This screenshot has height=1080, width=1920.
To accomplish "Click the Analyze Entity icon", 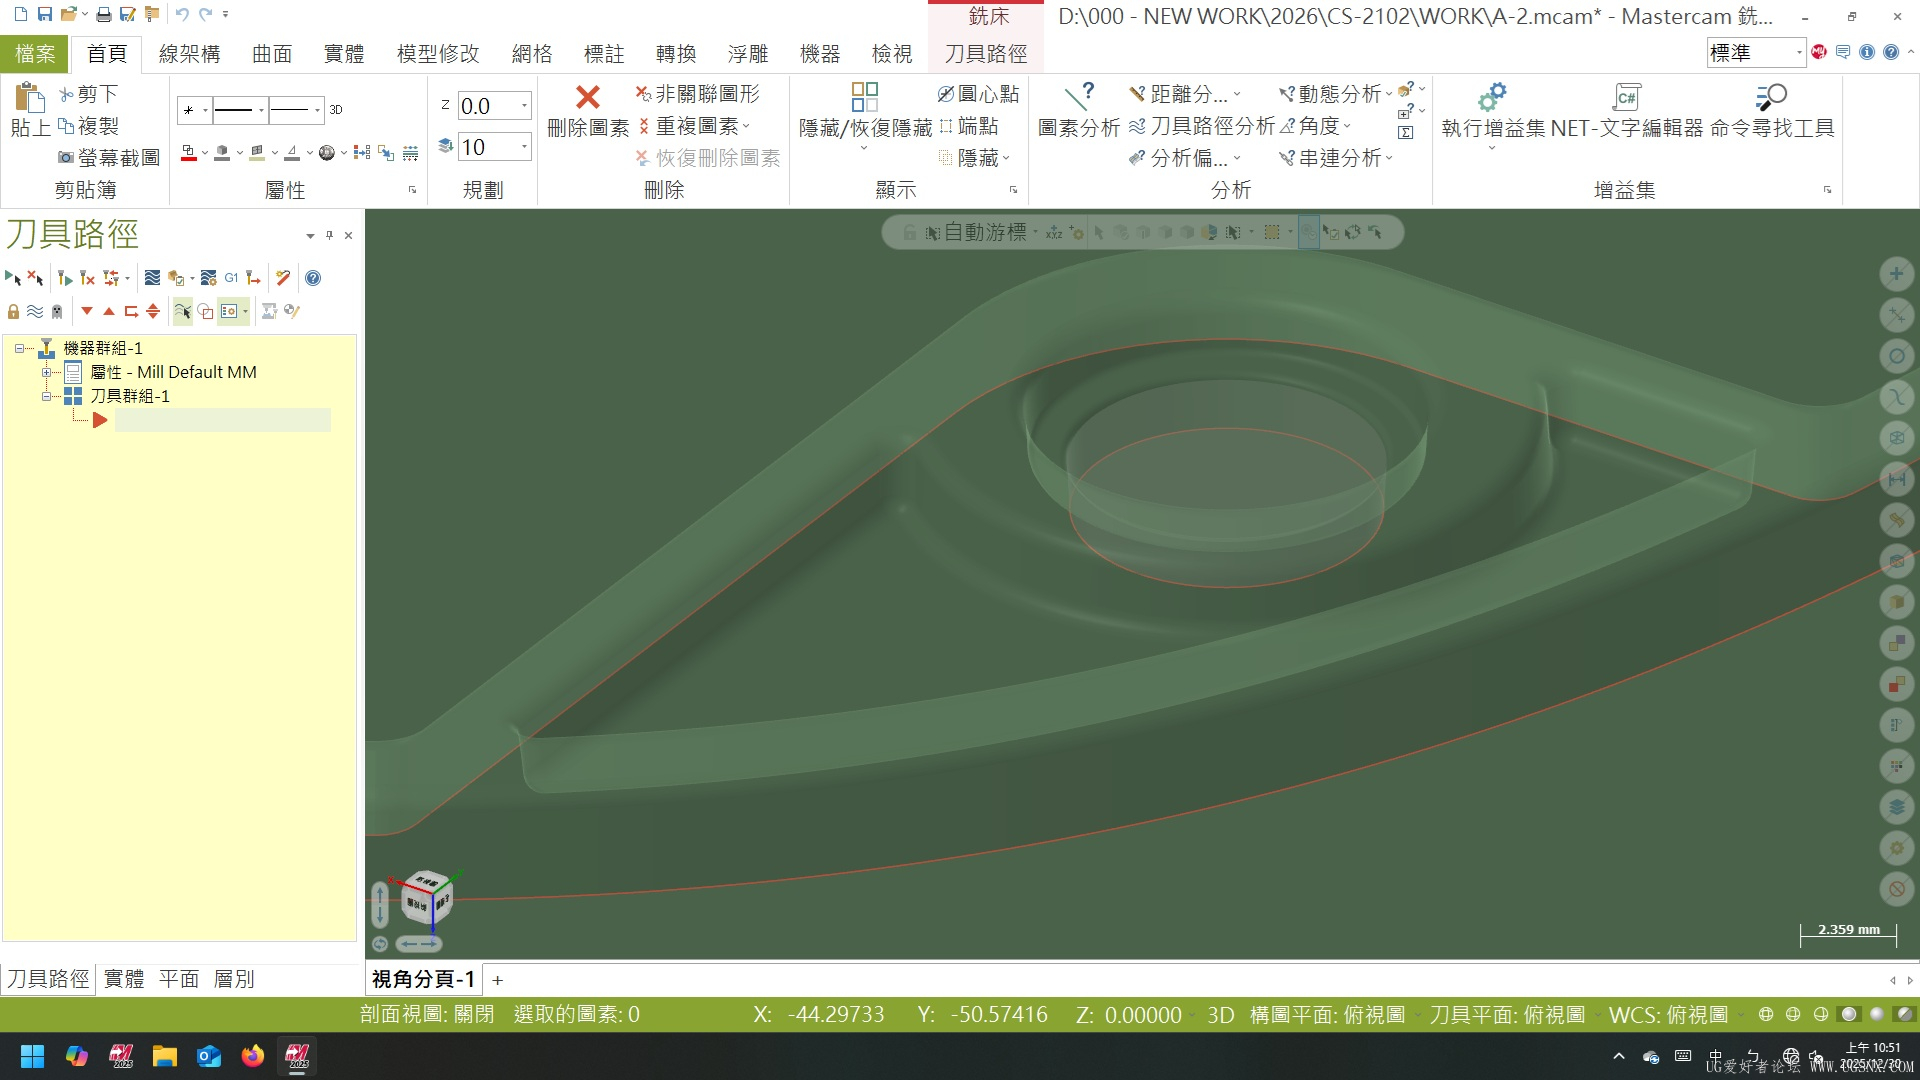I will point(1078,97).
